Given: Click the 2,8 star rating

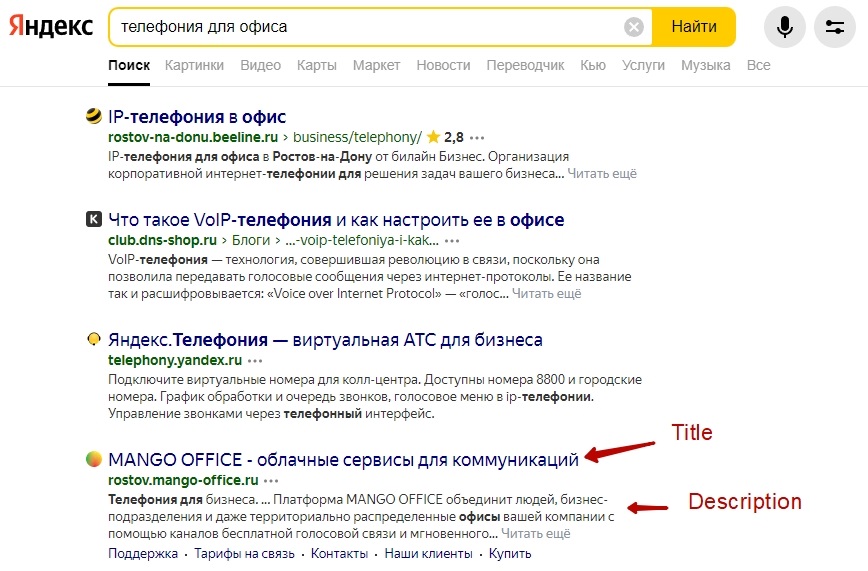Looking at the screenshot, I should pyautogui.click(x=446, y=137).
